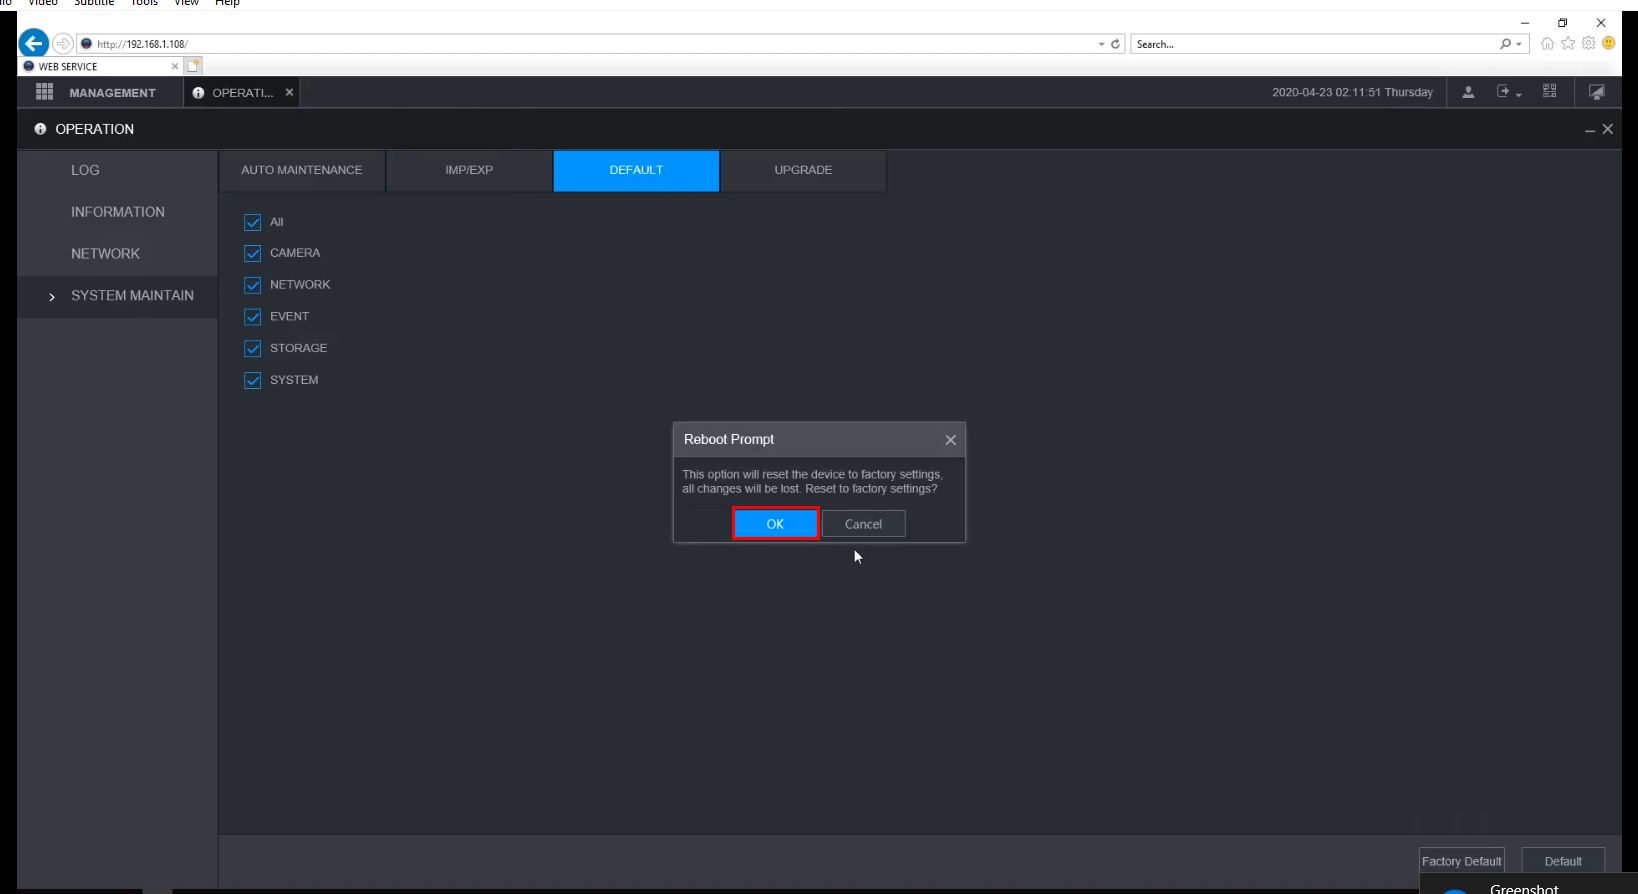Click the OPERATION panel title

click(94, 129)
